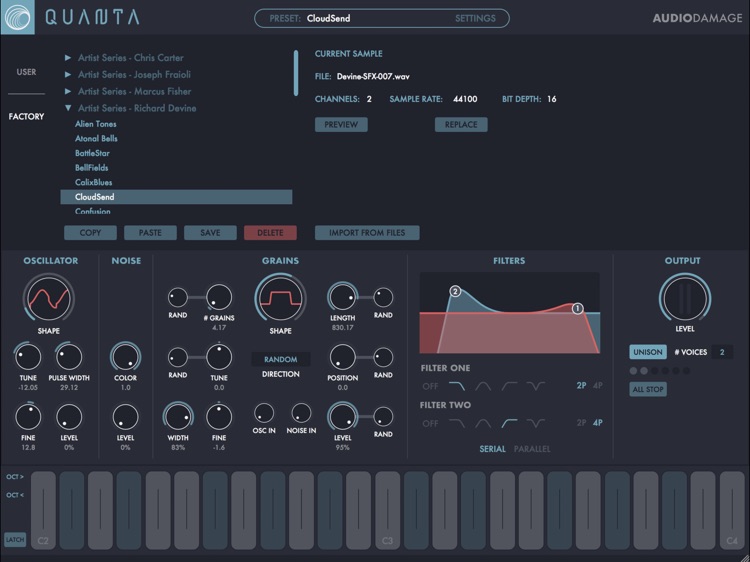Image resolution: width=750 pixels, height=562 pixels.
Task: Set Filter One to 4P slope
Action: click(597, 386)
